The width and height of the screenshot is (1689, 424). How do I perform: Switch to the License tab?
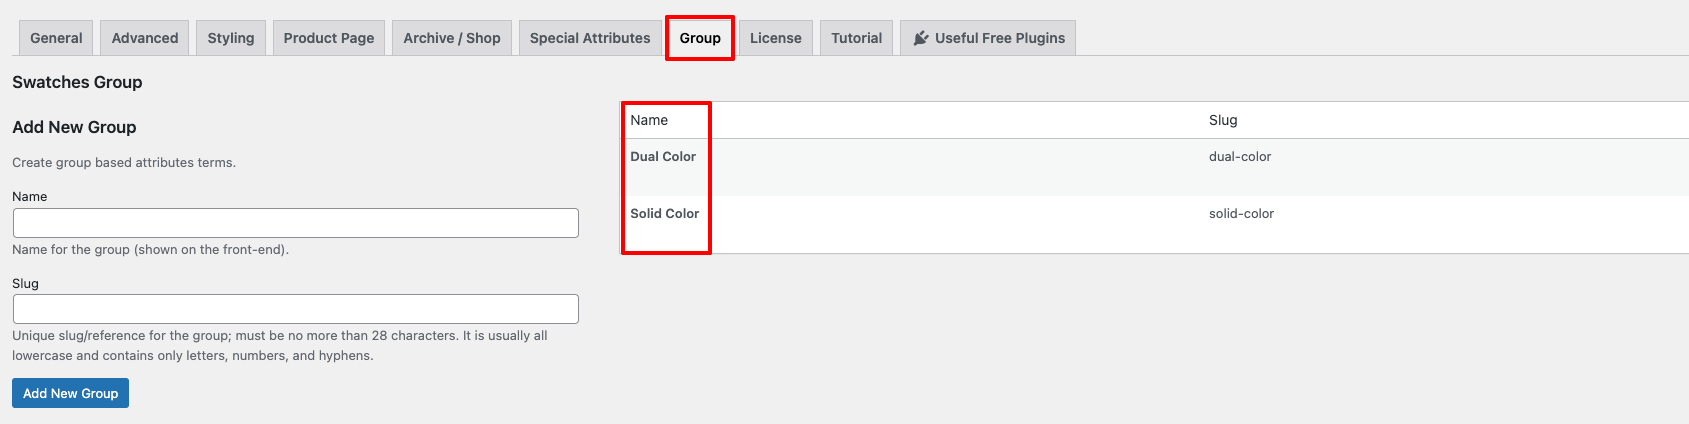776,38
